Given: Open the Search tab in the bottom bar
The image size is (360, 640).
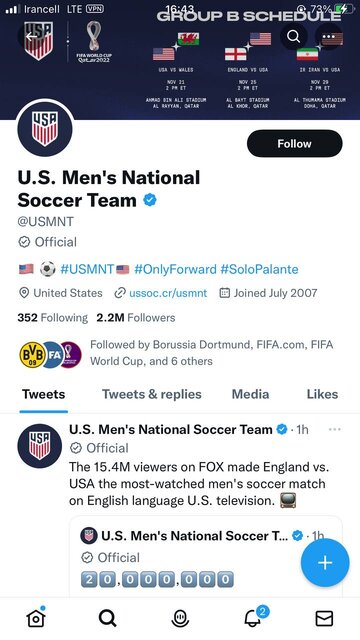Looking at the screenshot, I should pyautogui.click(x=108, y=618).
